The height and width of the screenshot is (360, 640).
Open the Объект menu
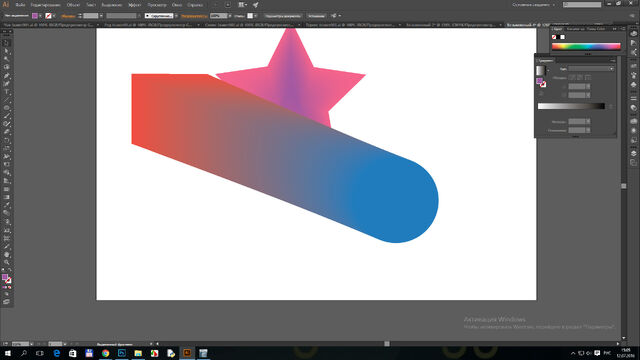[73, 5]
